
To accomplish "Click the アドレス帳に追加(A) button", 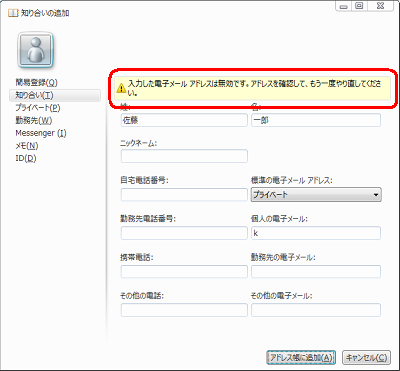I will point(301,358).
